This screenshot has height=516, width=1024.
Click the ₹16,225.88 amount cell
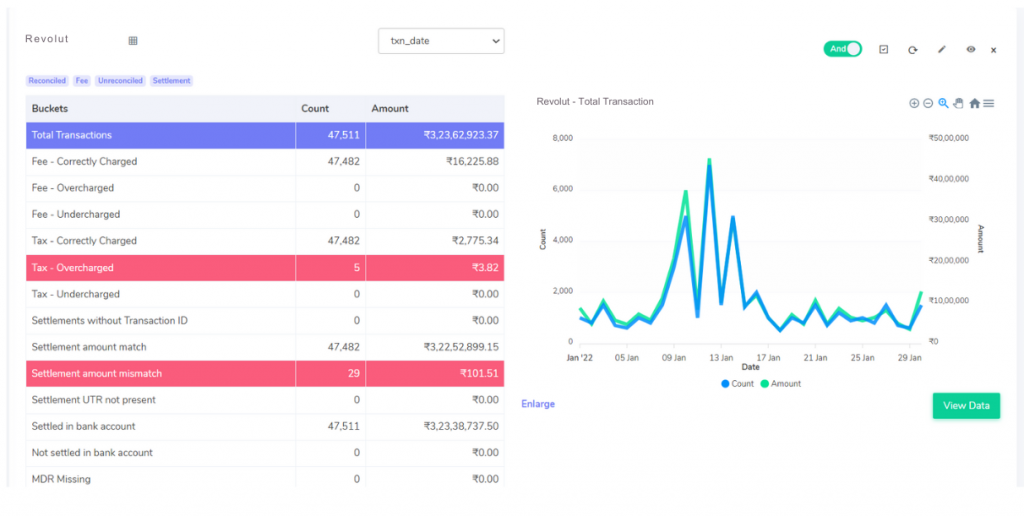(x=435, y=162)
